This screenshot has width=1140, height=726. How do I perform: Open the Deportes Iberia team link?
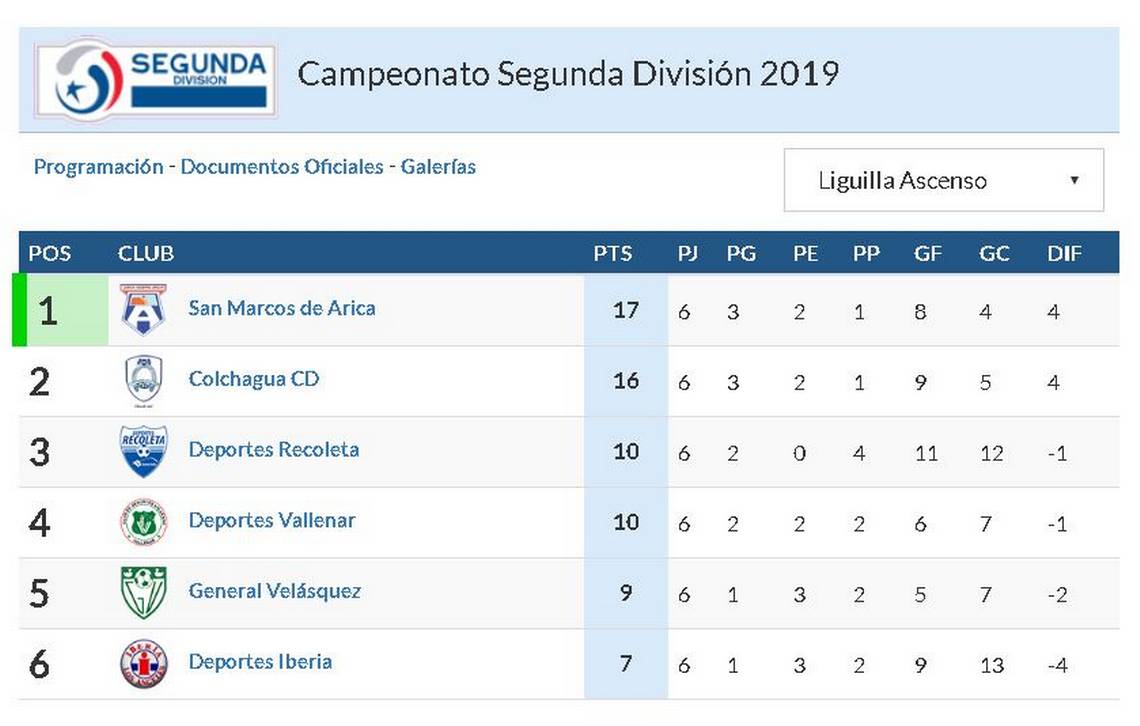(x=260, y=662)
